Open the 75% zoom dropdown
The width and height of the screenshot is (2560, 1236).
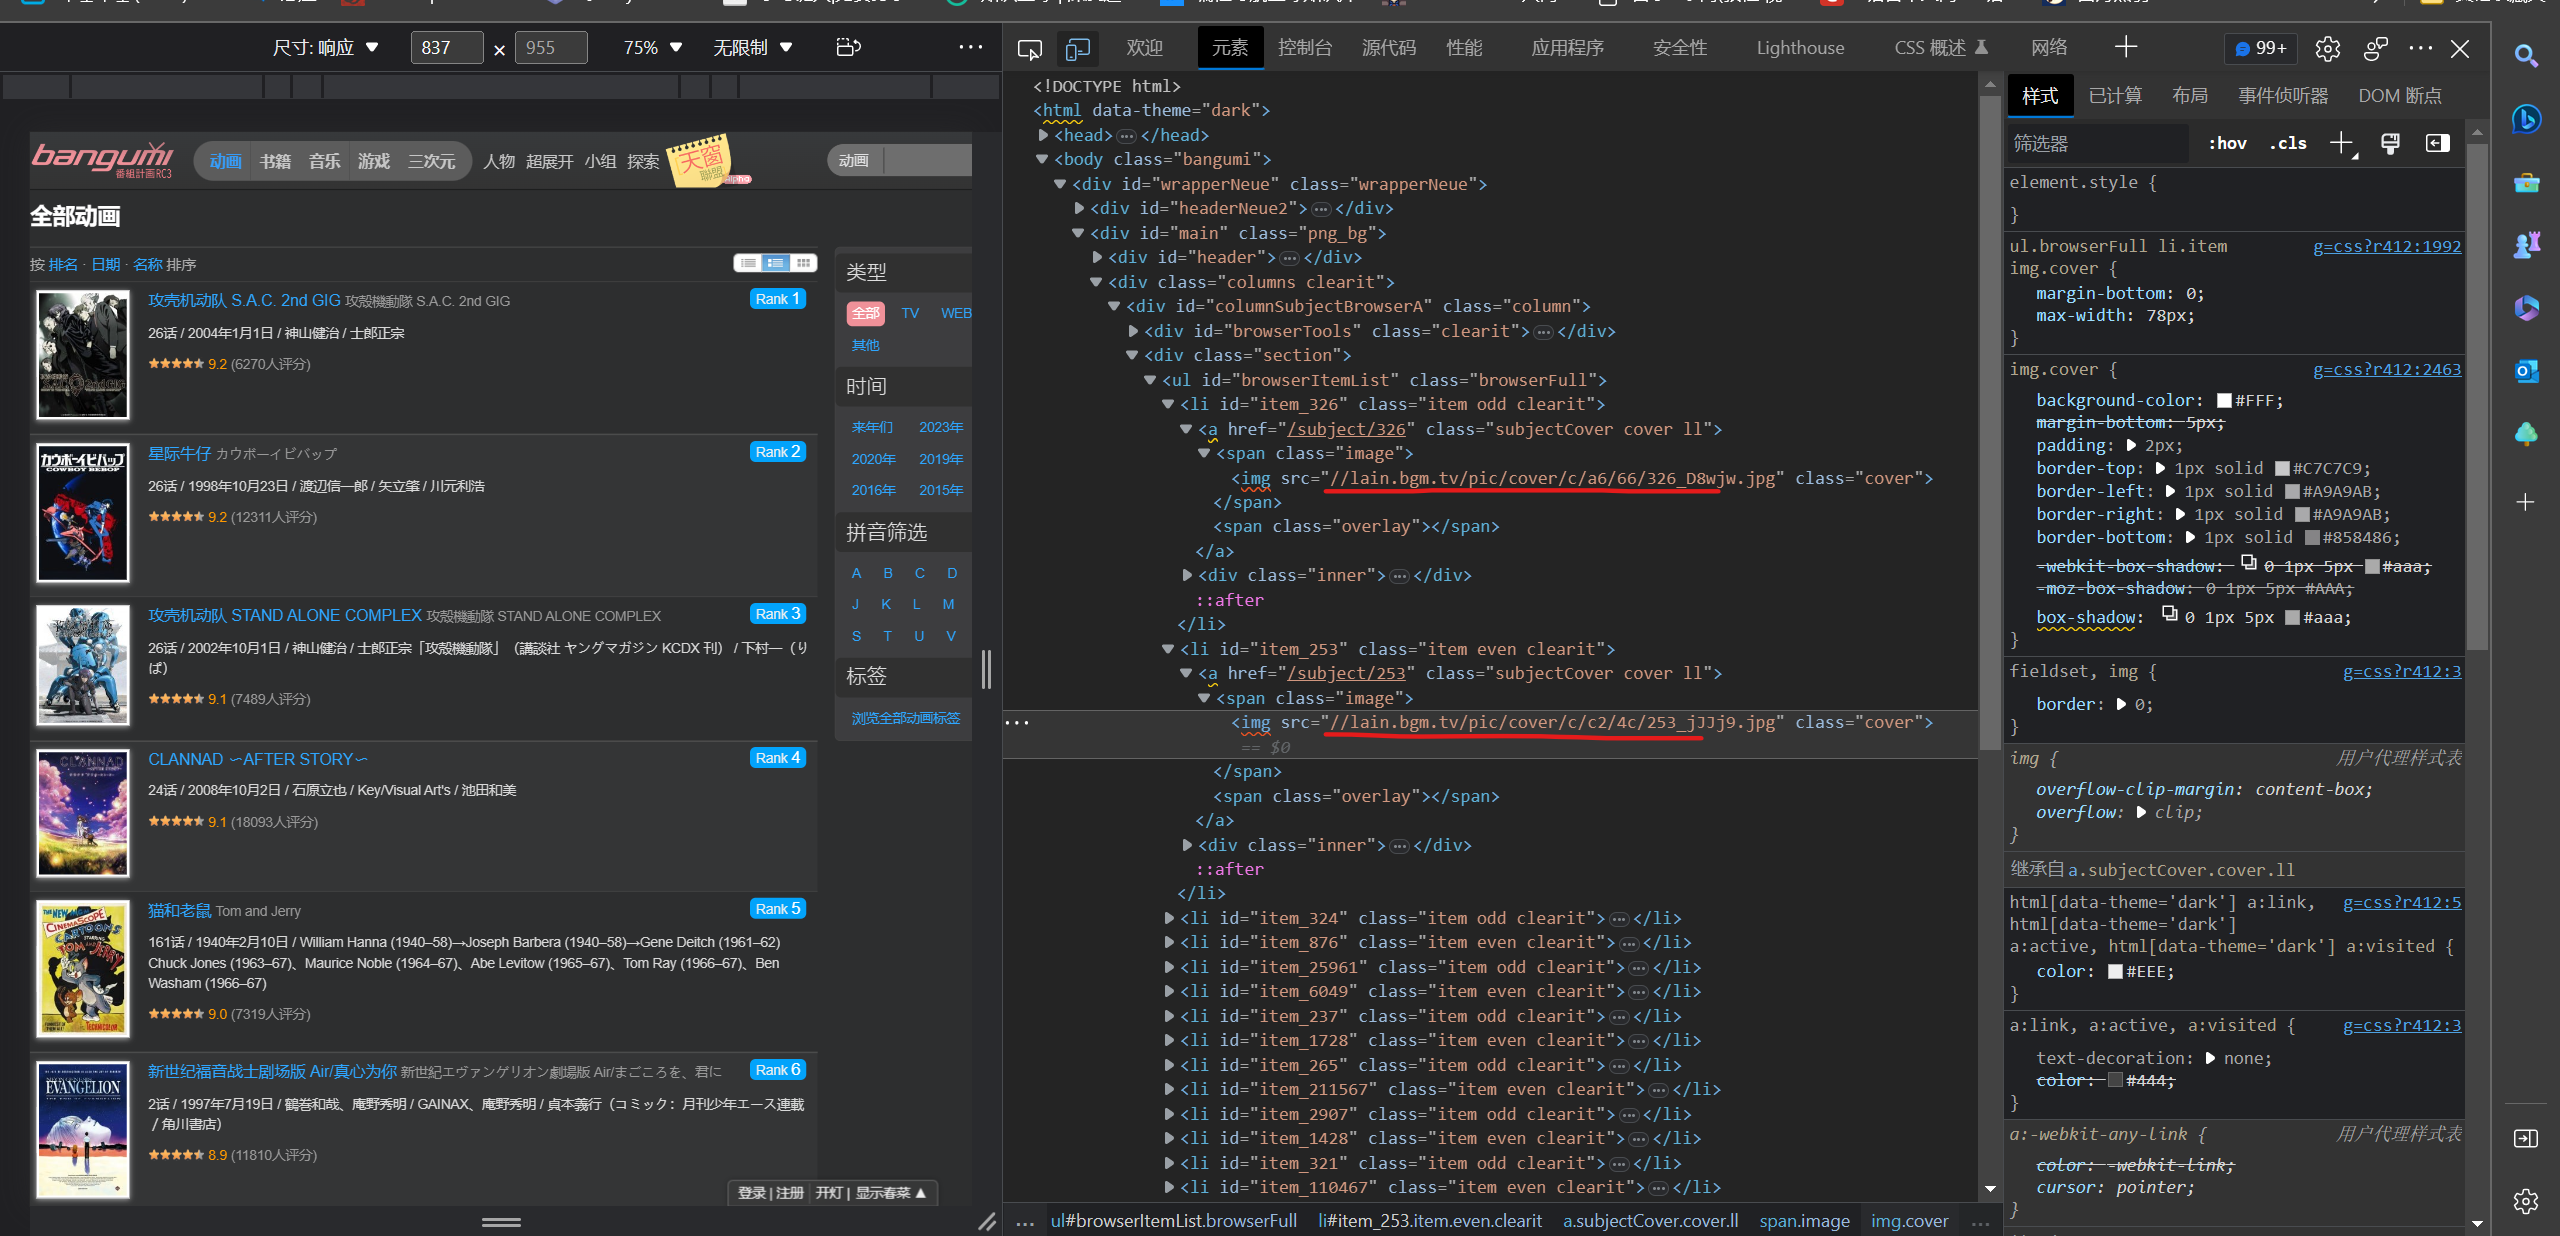coord(652,47)
